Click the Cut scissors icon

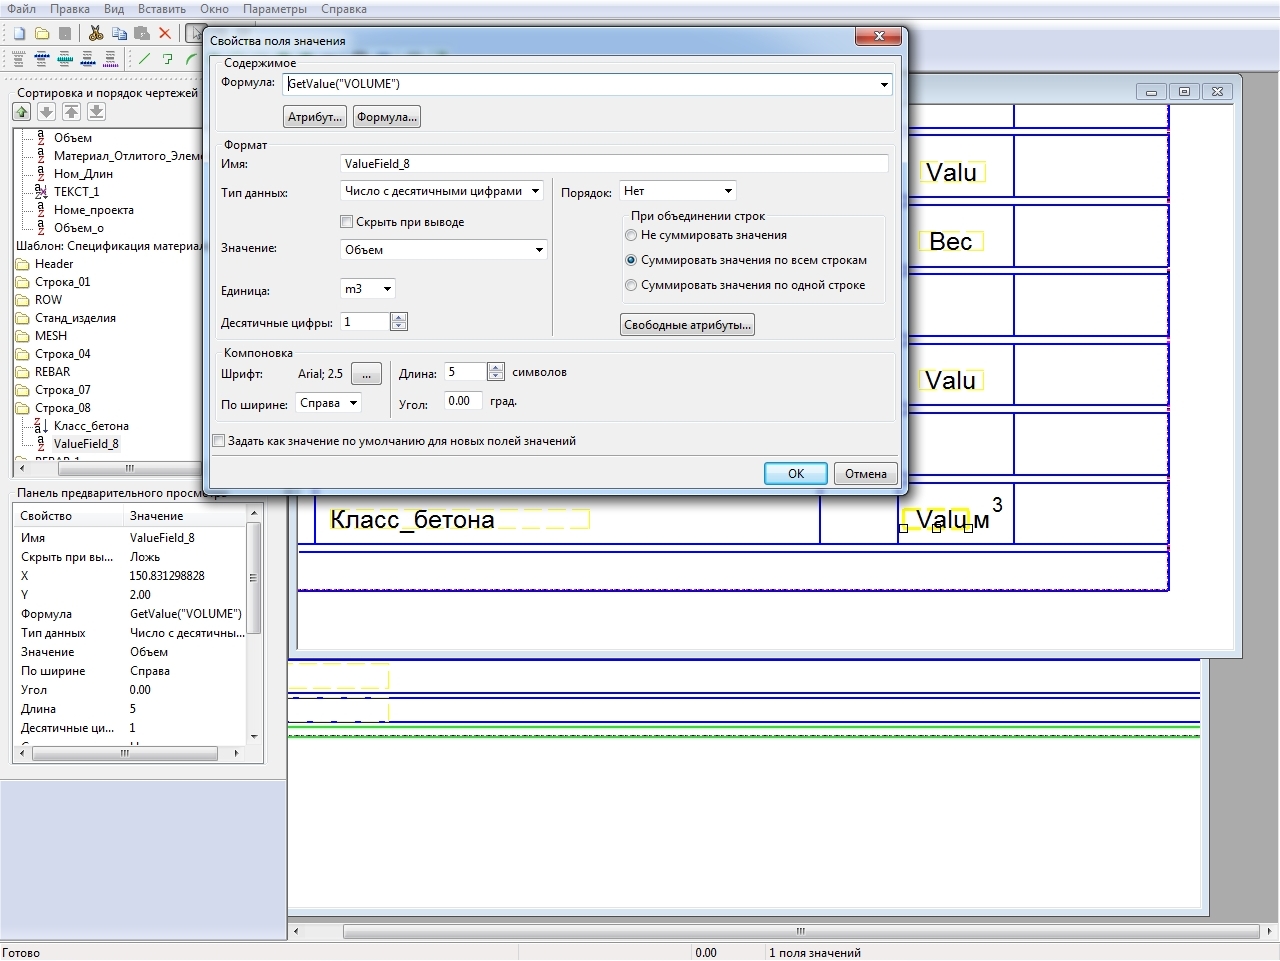[96, 33]
